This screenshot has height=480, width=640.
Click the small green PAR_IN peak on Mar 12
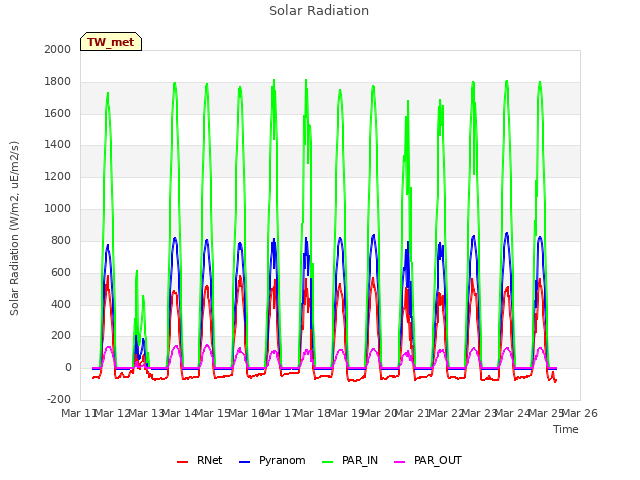(137, 271)
